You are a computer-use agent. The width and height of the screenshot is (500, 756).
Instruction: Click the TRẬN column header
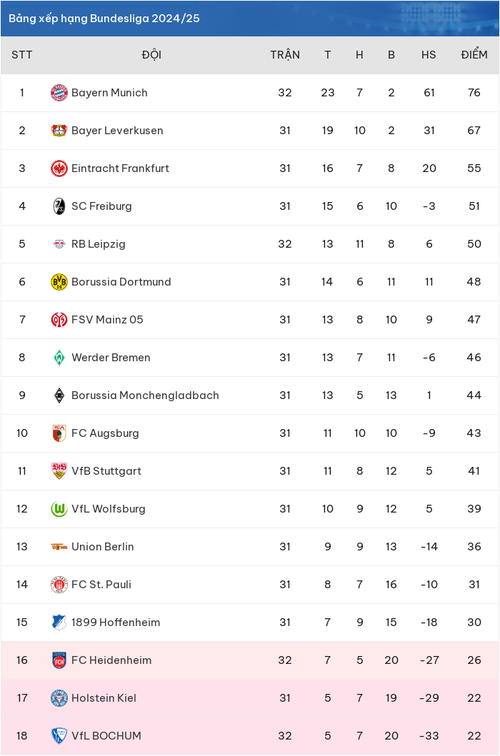click(x=285, y=55)
